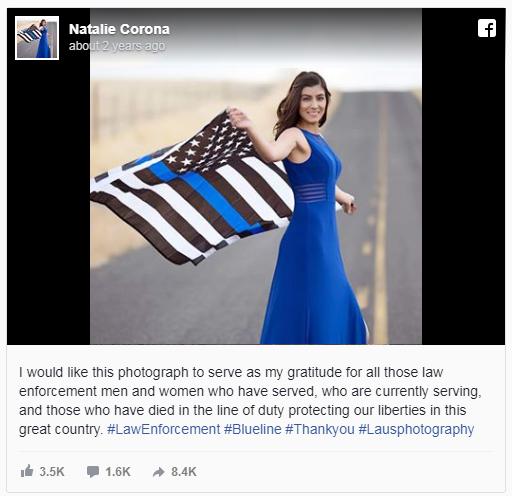Click the "about 2 years ago" timestamp
Viewport: 512px width, 496px height.
coord(117,46)
